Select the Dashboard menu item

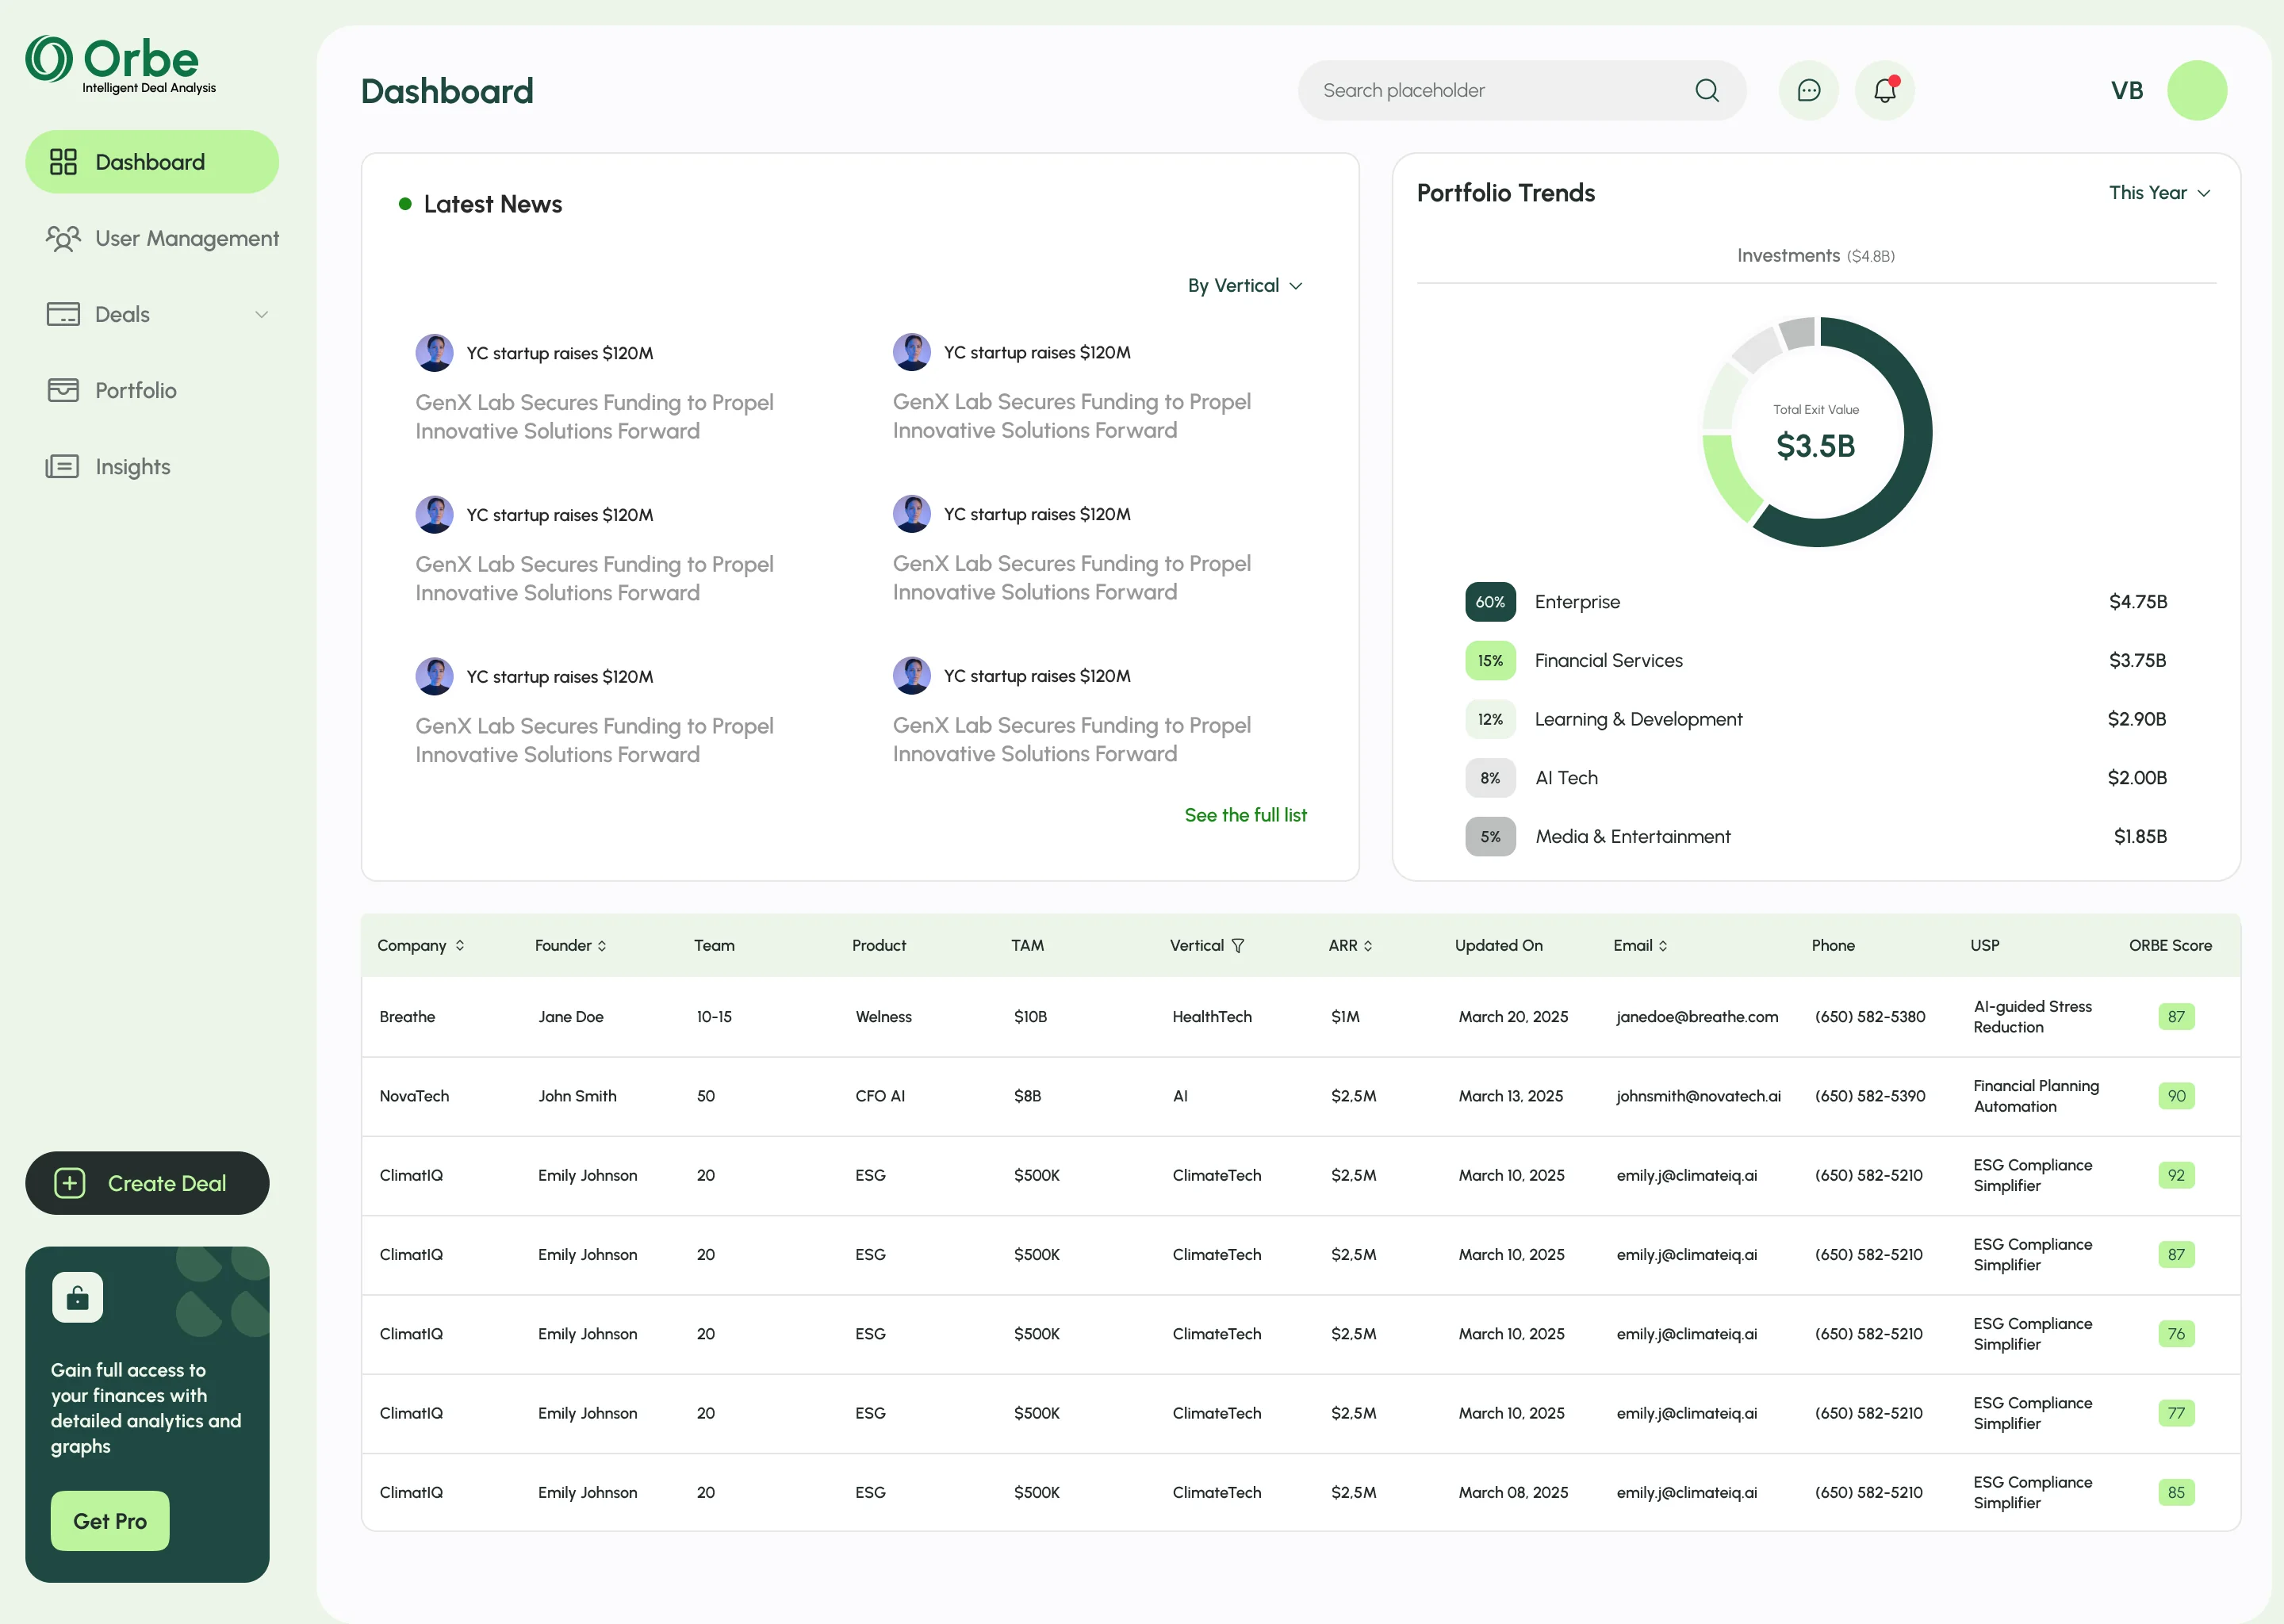click(152, 162)
